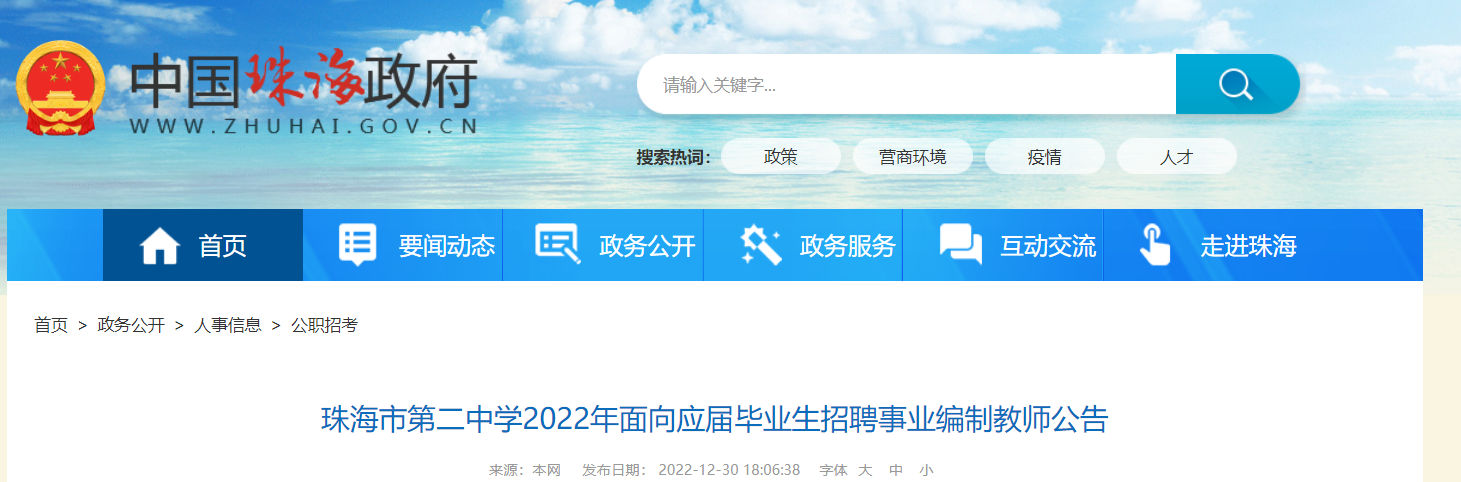Viewport: 1461px width, 482px height.
Task: Click the magnifying glass search icon
Action: click(x=1236, y=85)
